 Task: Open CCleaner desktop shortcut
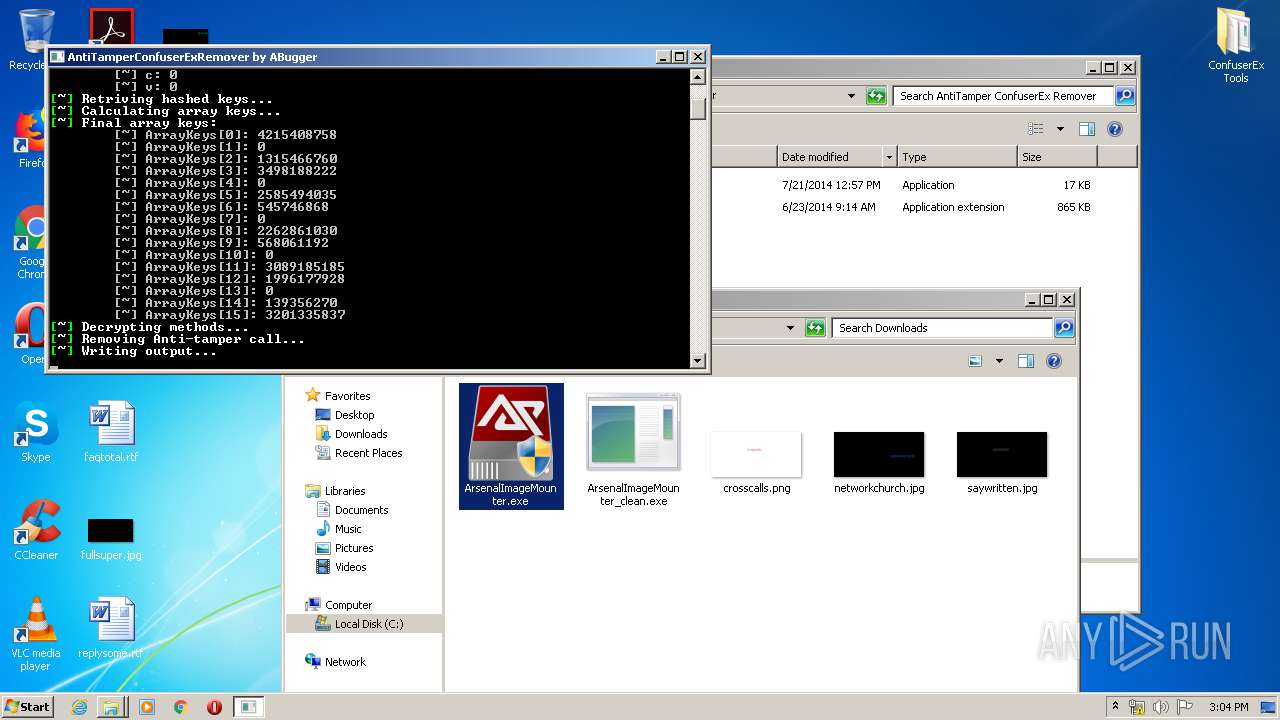(36, 530)
